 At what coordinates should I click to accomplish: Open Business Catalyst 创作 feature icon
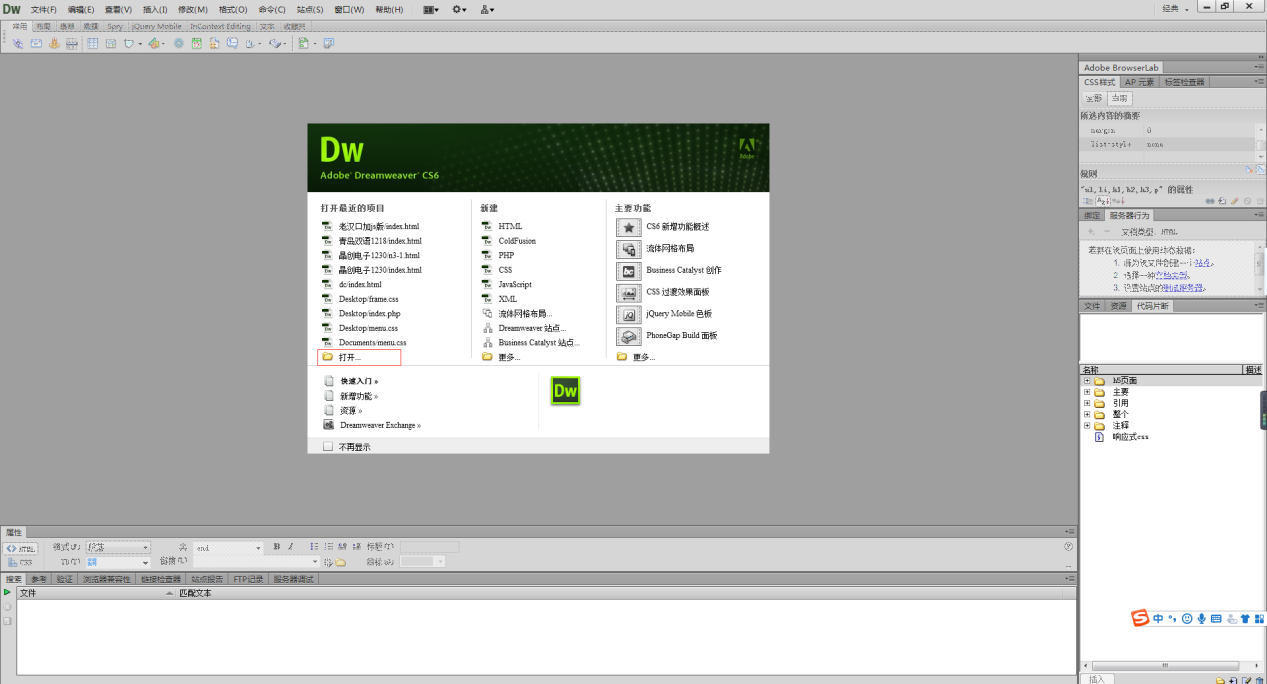(629, 271)
